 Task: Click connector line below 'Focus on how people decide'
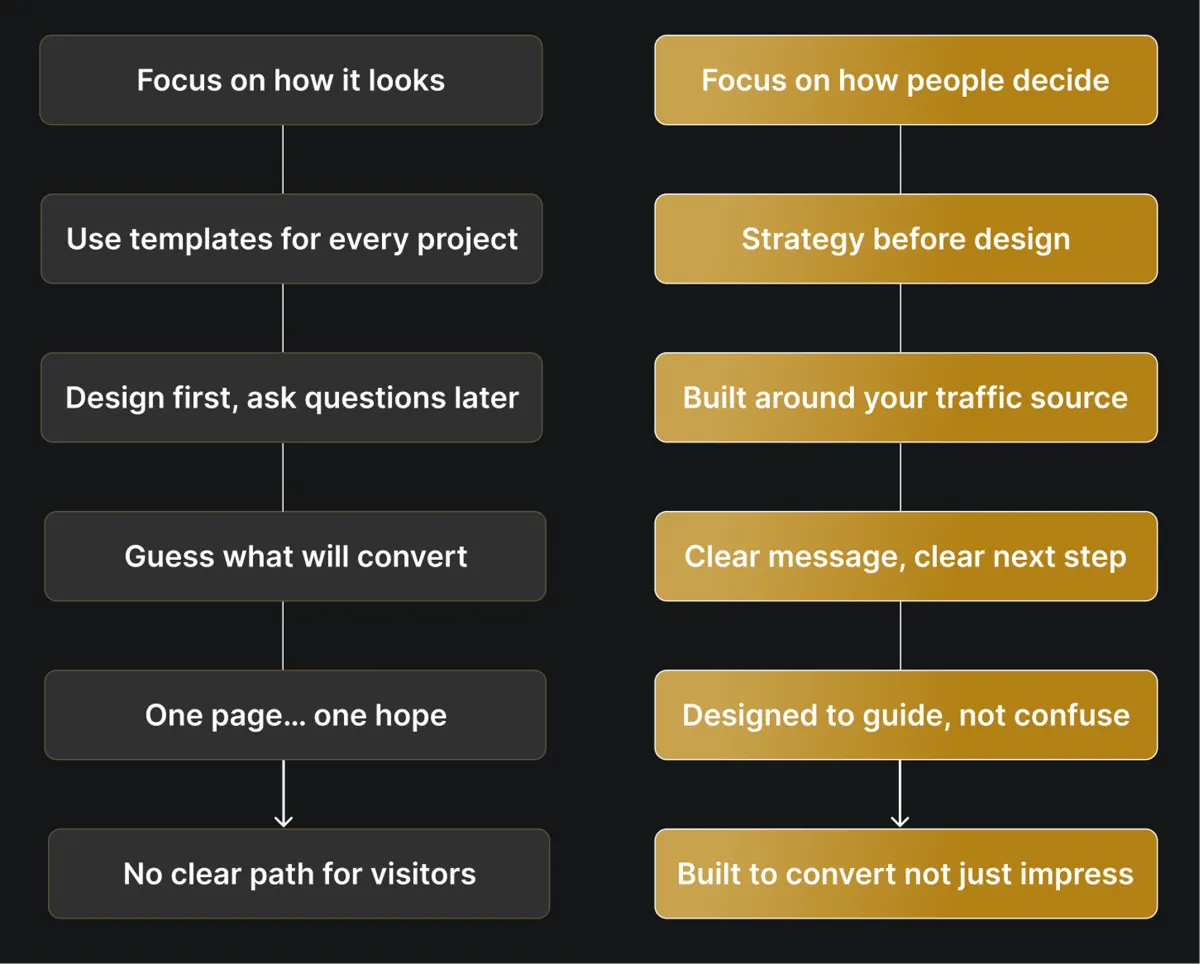(901, 159)
